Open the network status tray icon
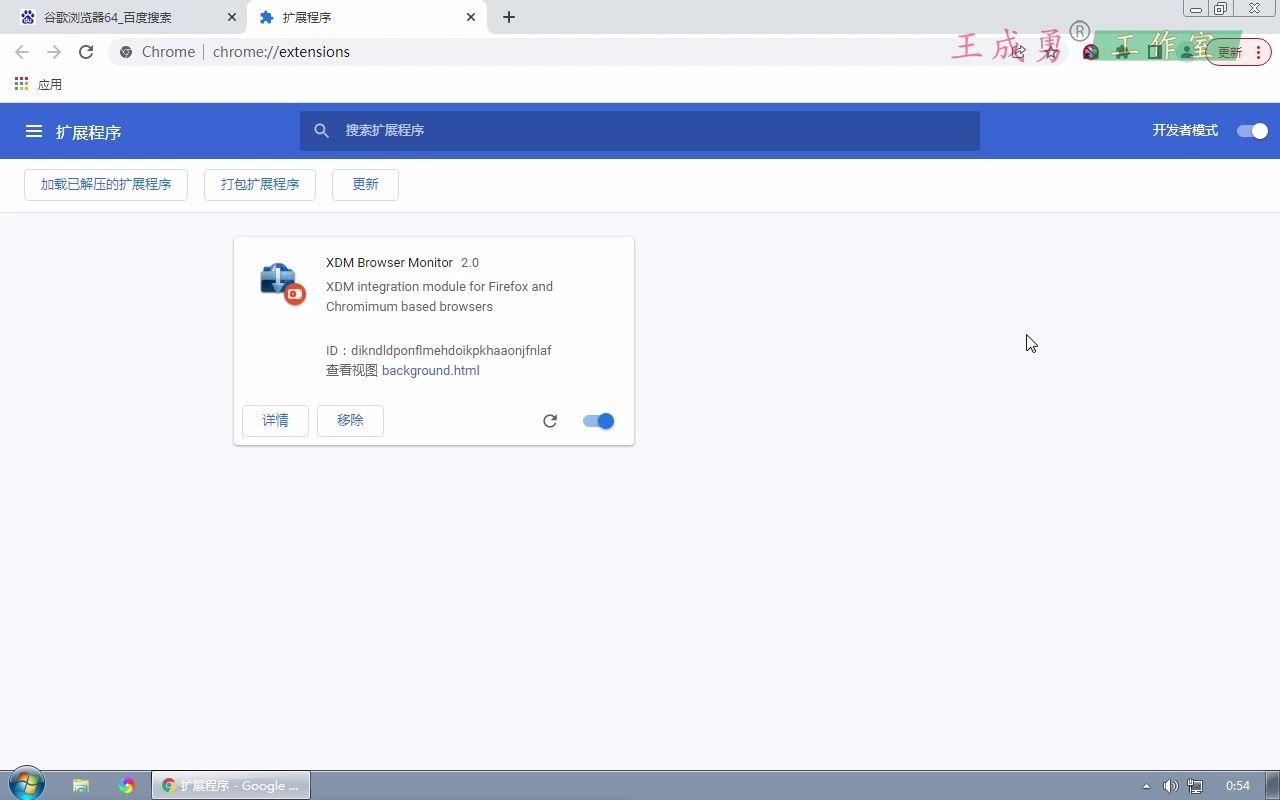Image resolution: width=1280 pixels, height=800 pixels. 1195,786
